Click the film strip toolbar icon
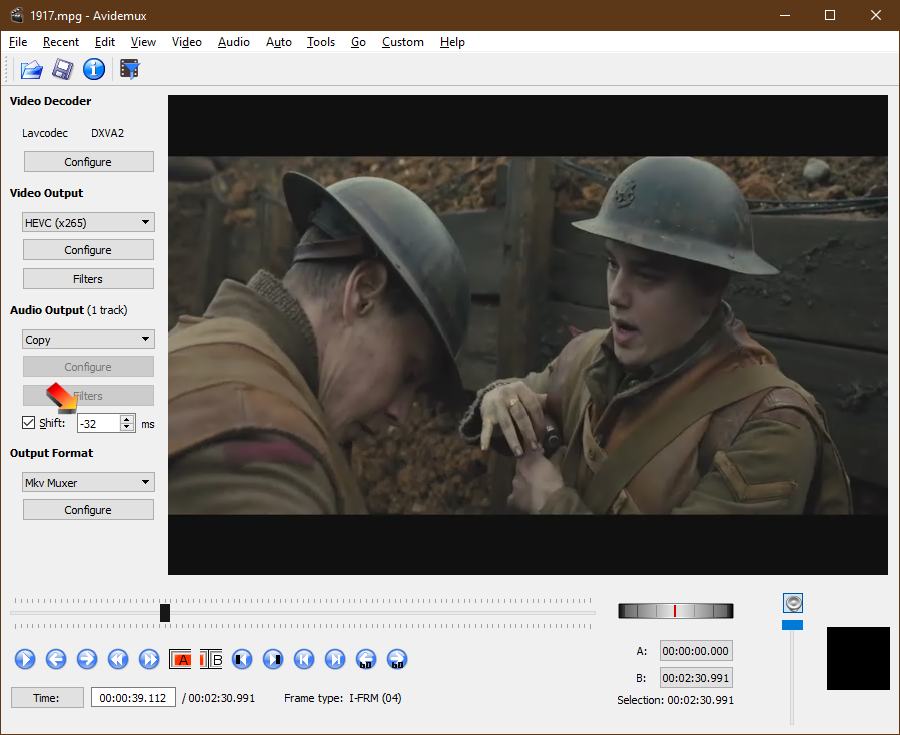Viewport: 900px width, 735px height. 130,69
